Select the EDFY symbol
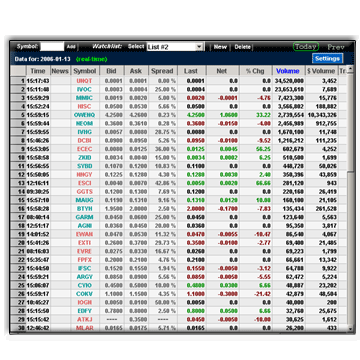Image resolution: width=360 pixels, height=360 pixels. tap(84, 311)
